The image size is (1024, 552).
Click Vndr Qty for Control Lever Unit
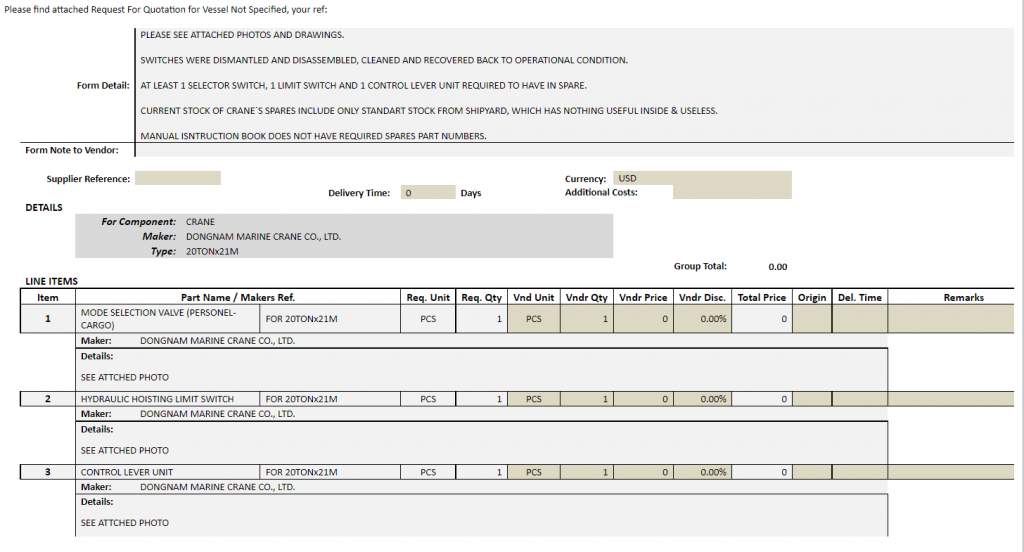pyautogui.click(x=586, y=472)
